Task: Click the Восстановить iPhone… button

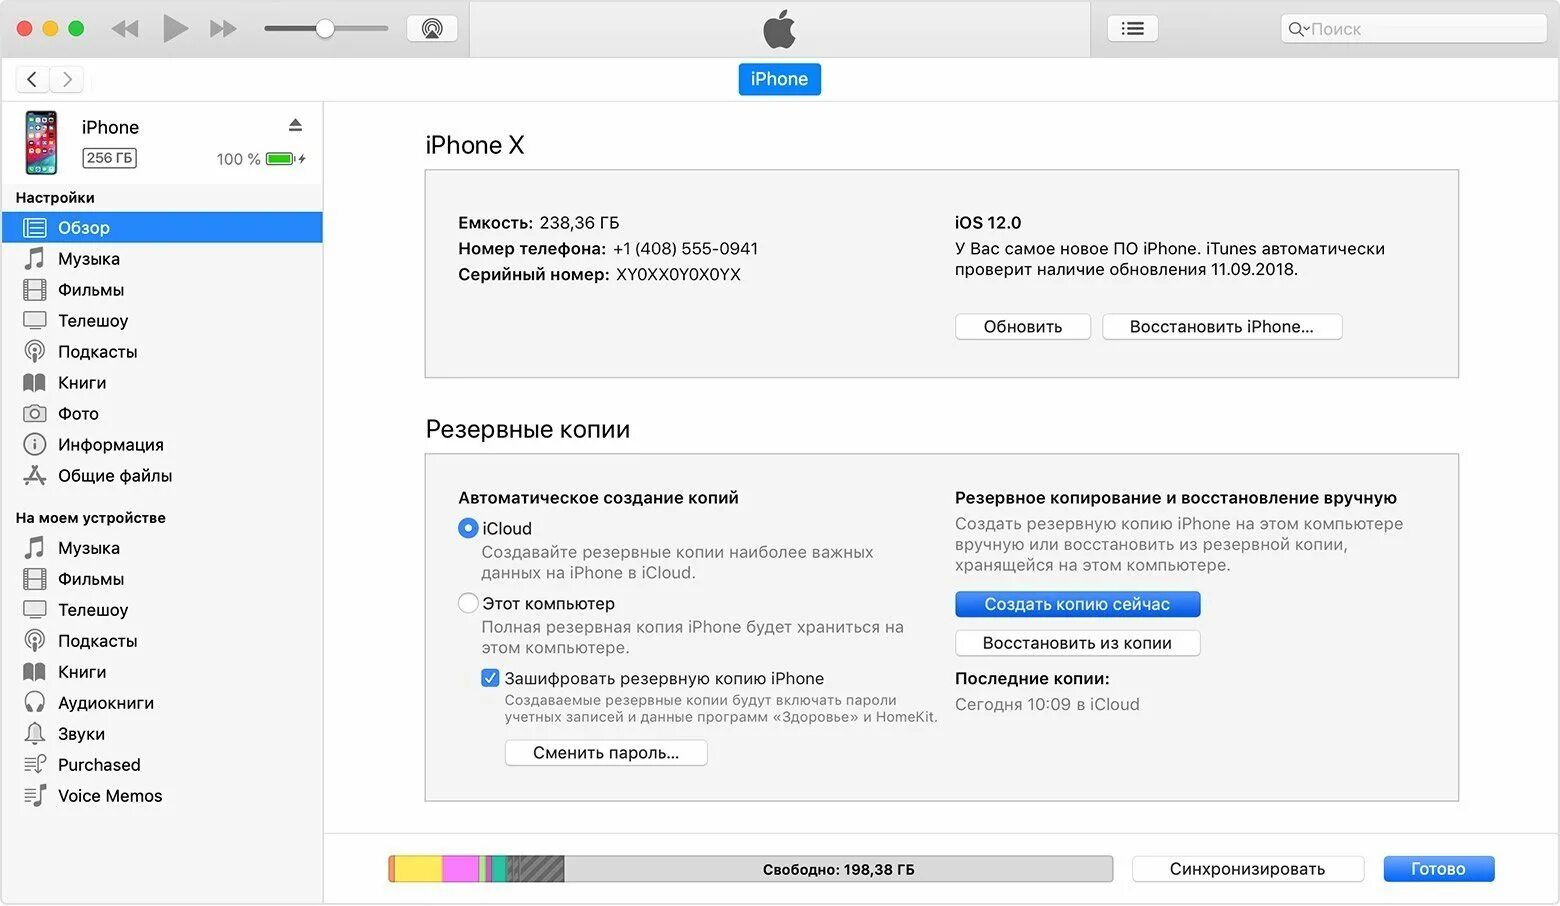Action: 1221,327
